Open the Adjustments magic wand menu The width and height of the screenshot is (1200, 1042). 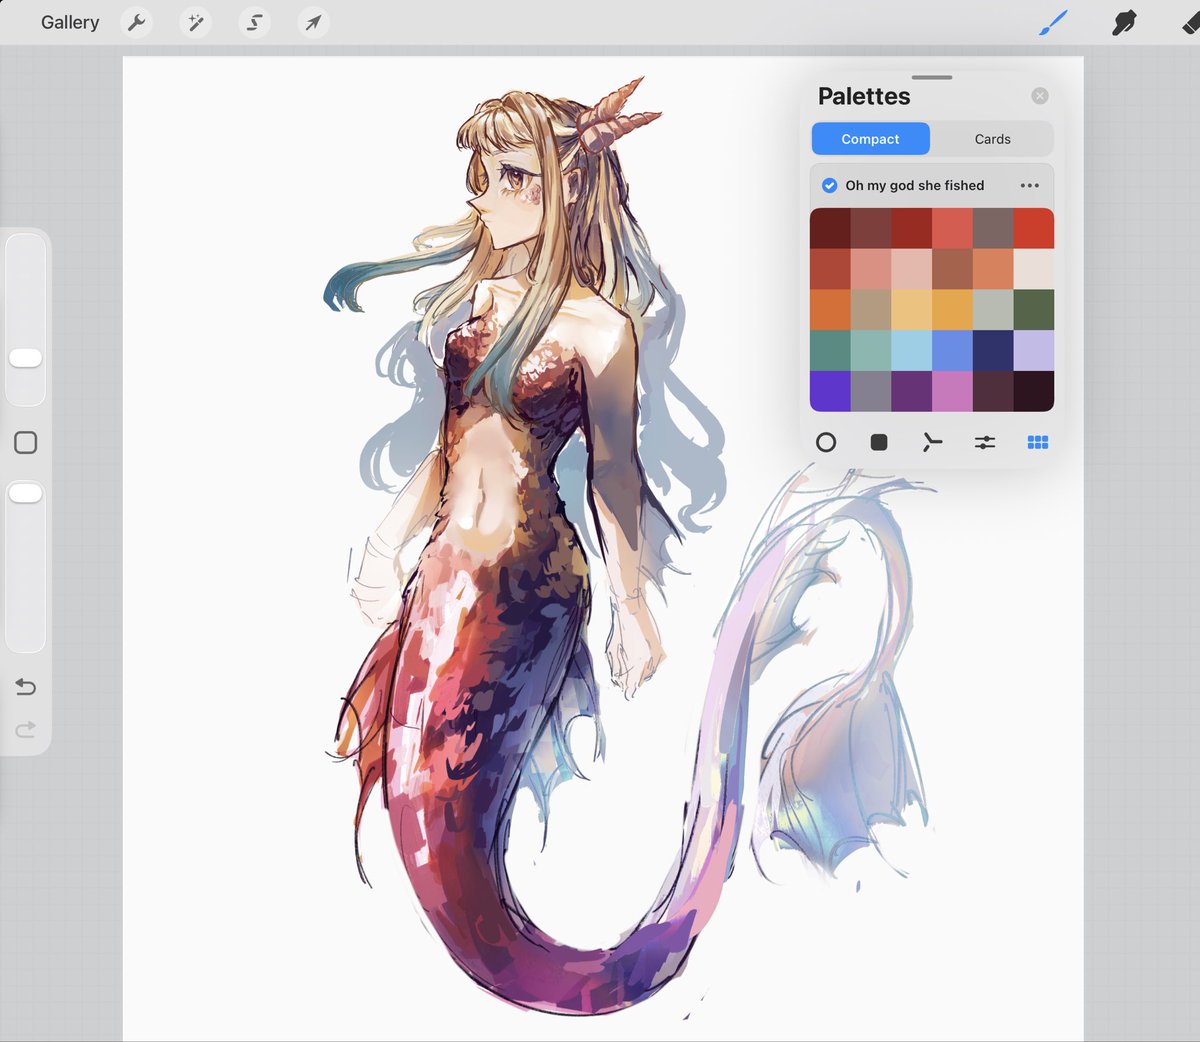pos(195,22)
